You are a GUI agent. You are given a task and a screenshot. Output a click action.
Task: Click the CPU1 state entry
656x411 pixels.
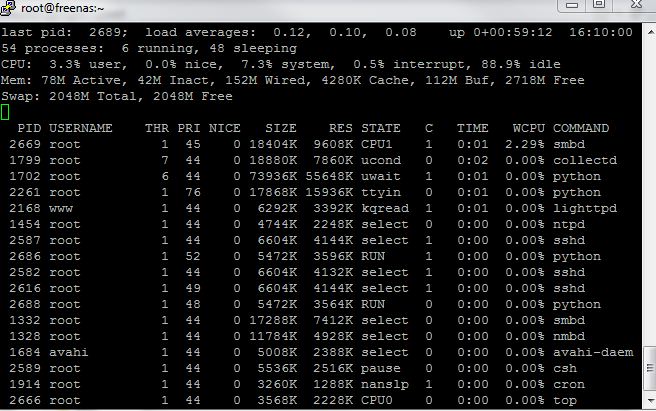pos(377,144)
